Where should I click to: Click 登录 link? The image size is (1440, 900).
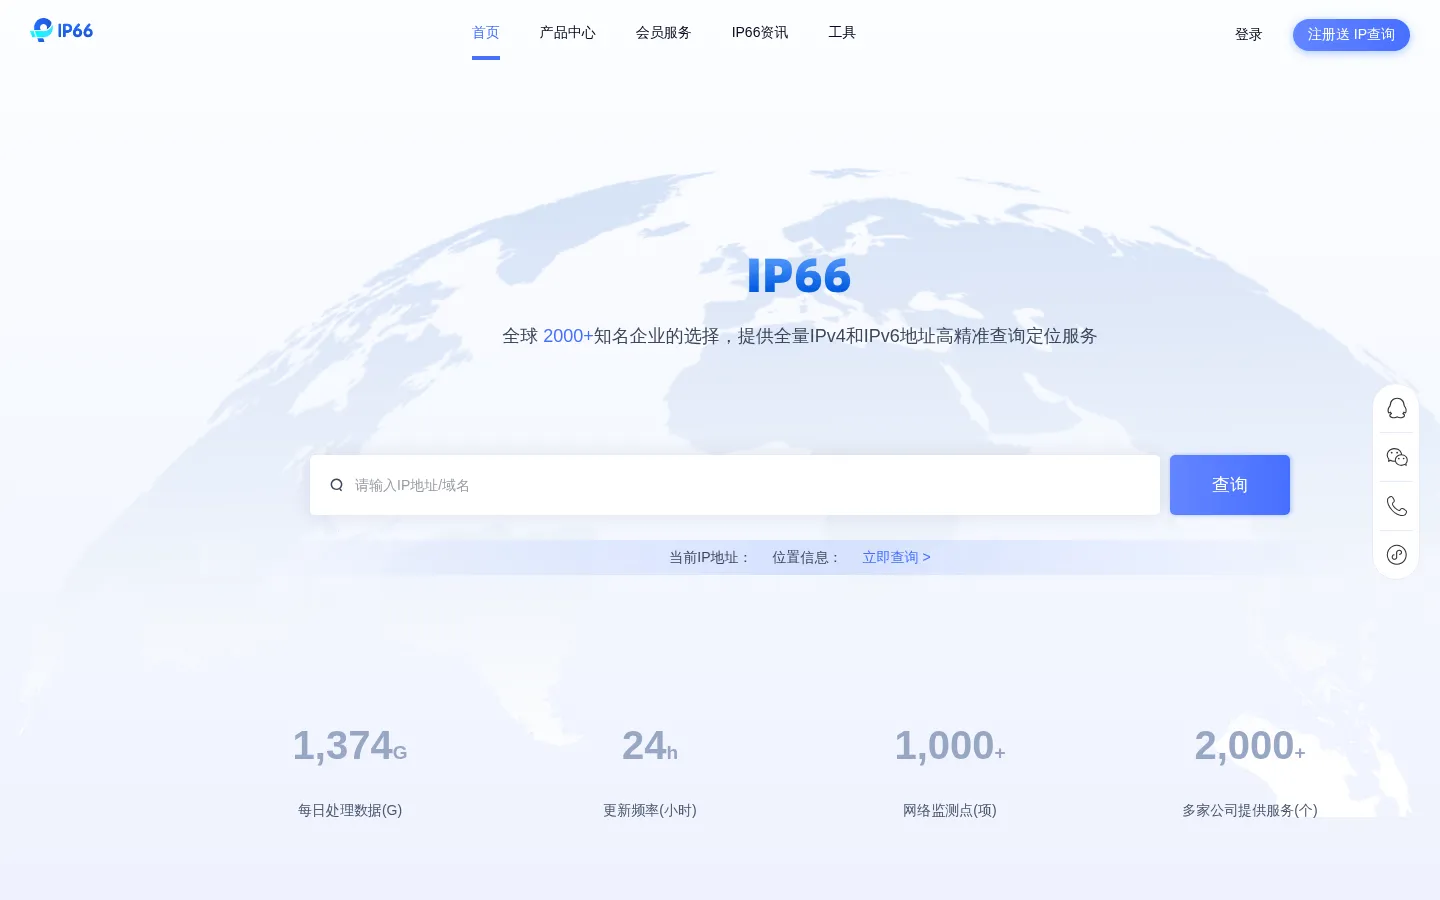point(1249,35)
